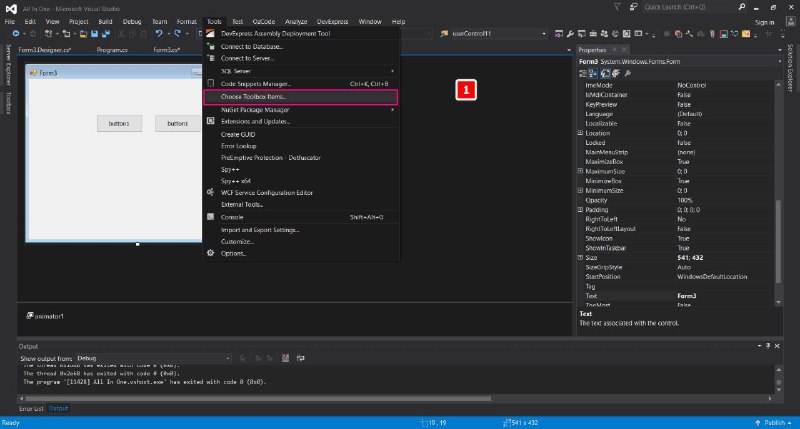Screen dimensions: 800x429
Task: Switch to the Program.cs tab
Action: click(x=112, y=50)
